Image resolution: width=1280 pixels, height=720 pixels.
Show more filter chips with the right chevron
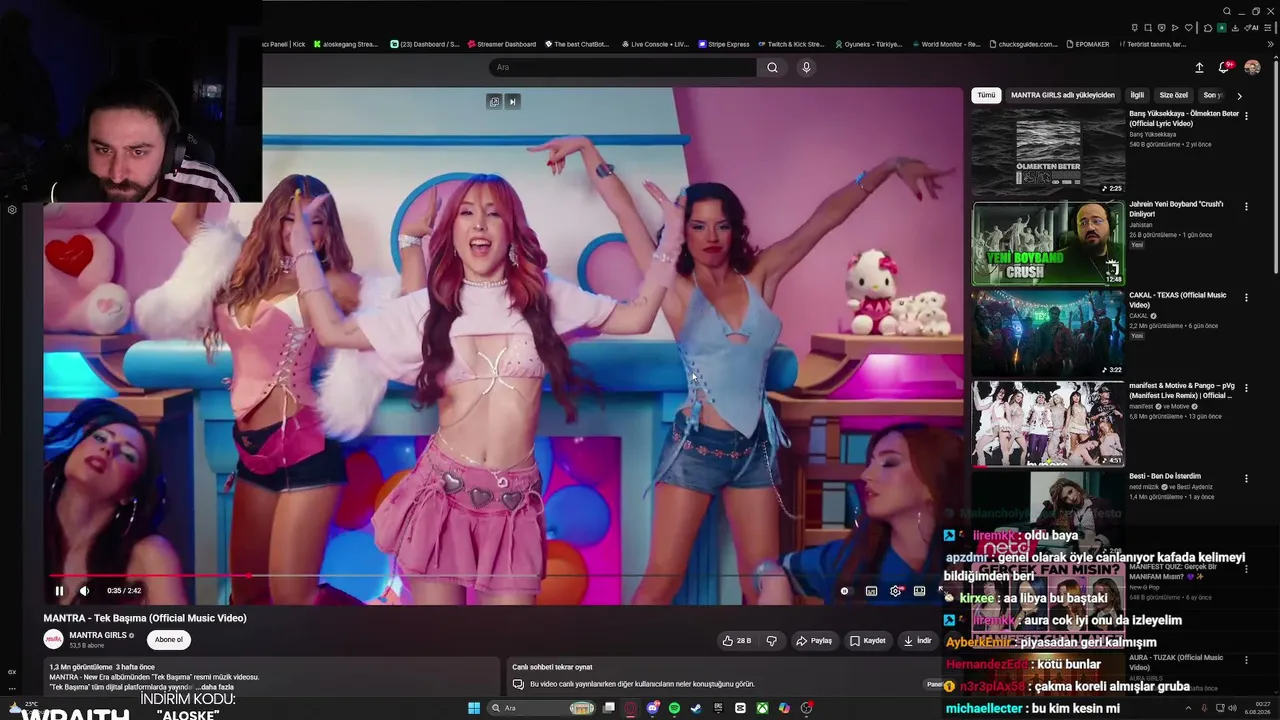(1239, 96)
